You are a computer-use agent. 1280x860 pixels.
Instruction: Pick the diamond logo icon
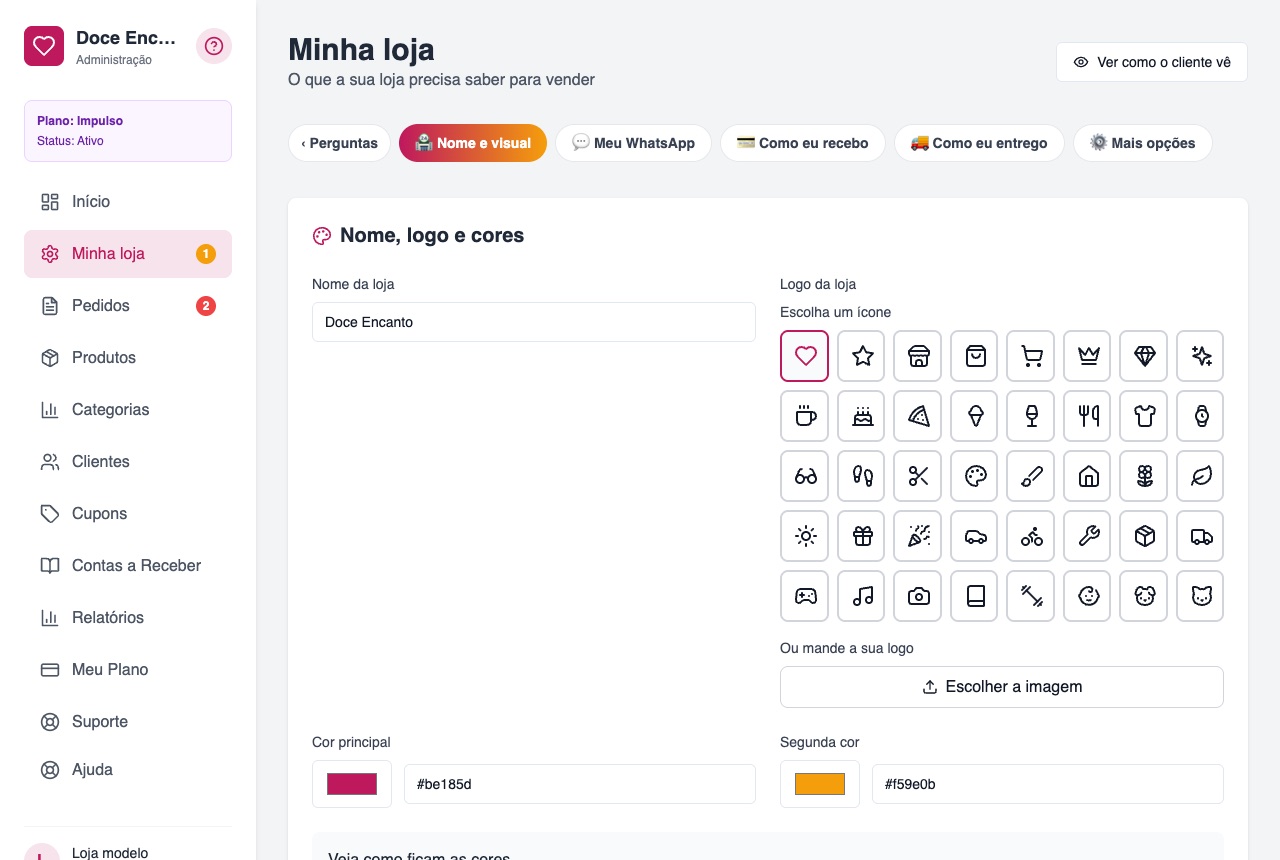coord(1145,356)
